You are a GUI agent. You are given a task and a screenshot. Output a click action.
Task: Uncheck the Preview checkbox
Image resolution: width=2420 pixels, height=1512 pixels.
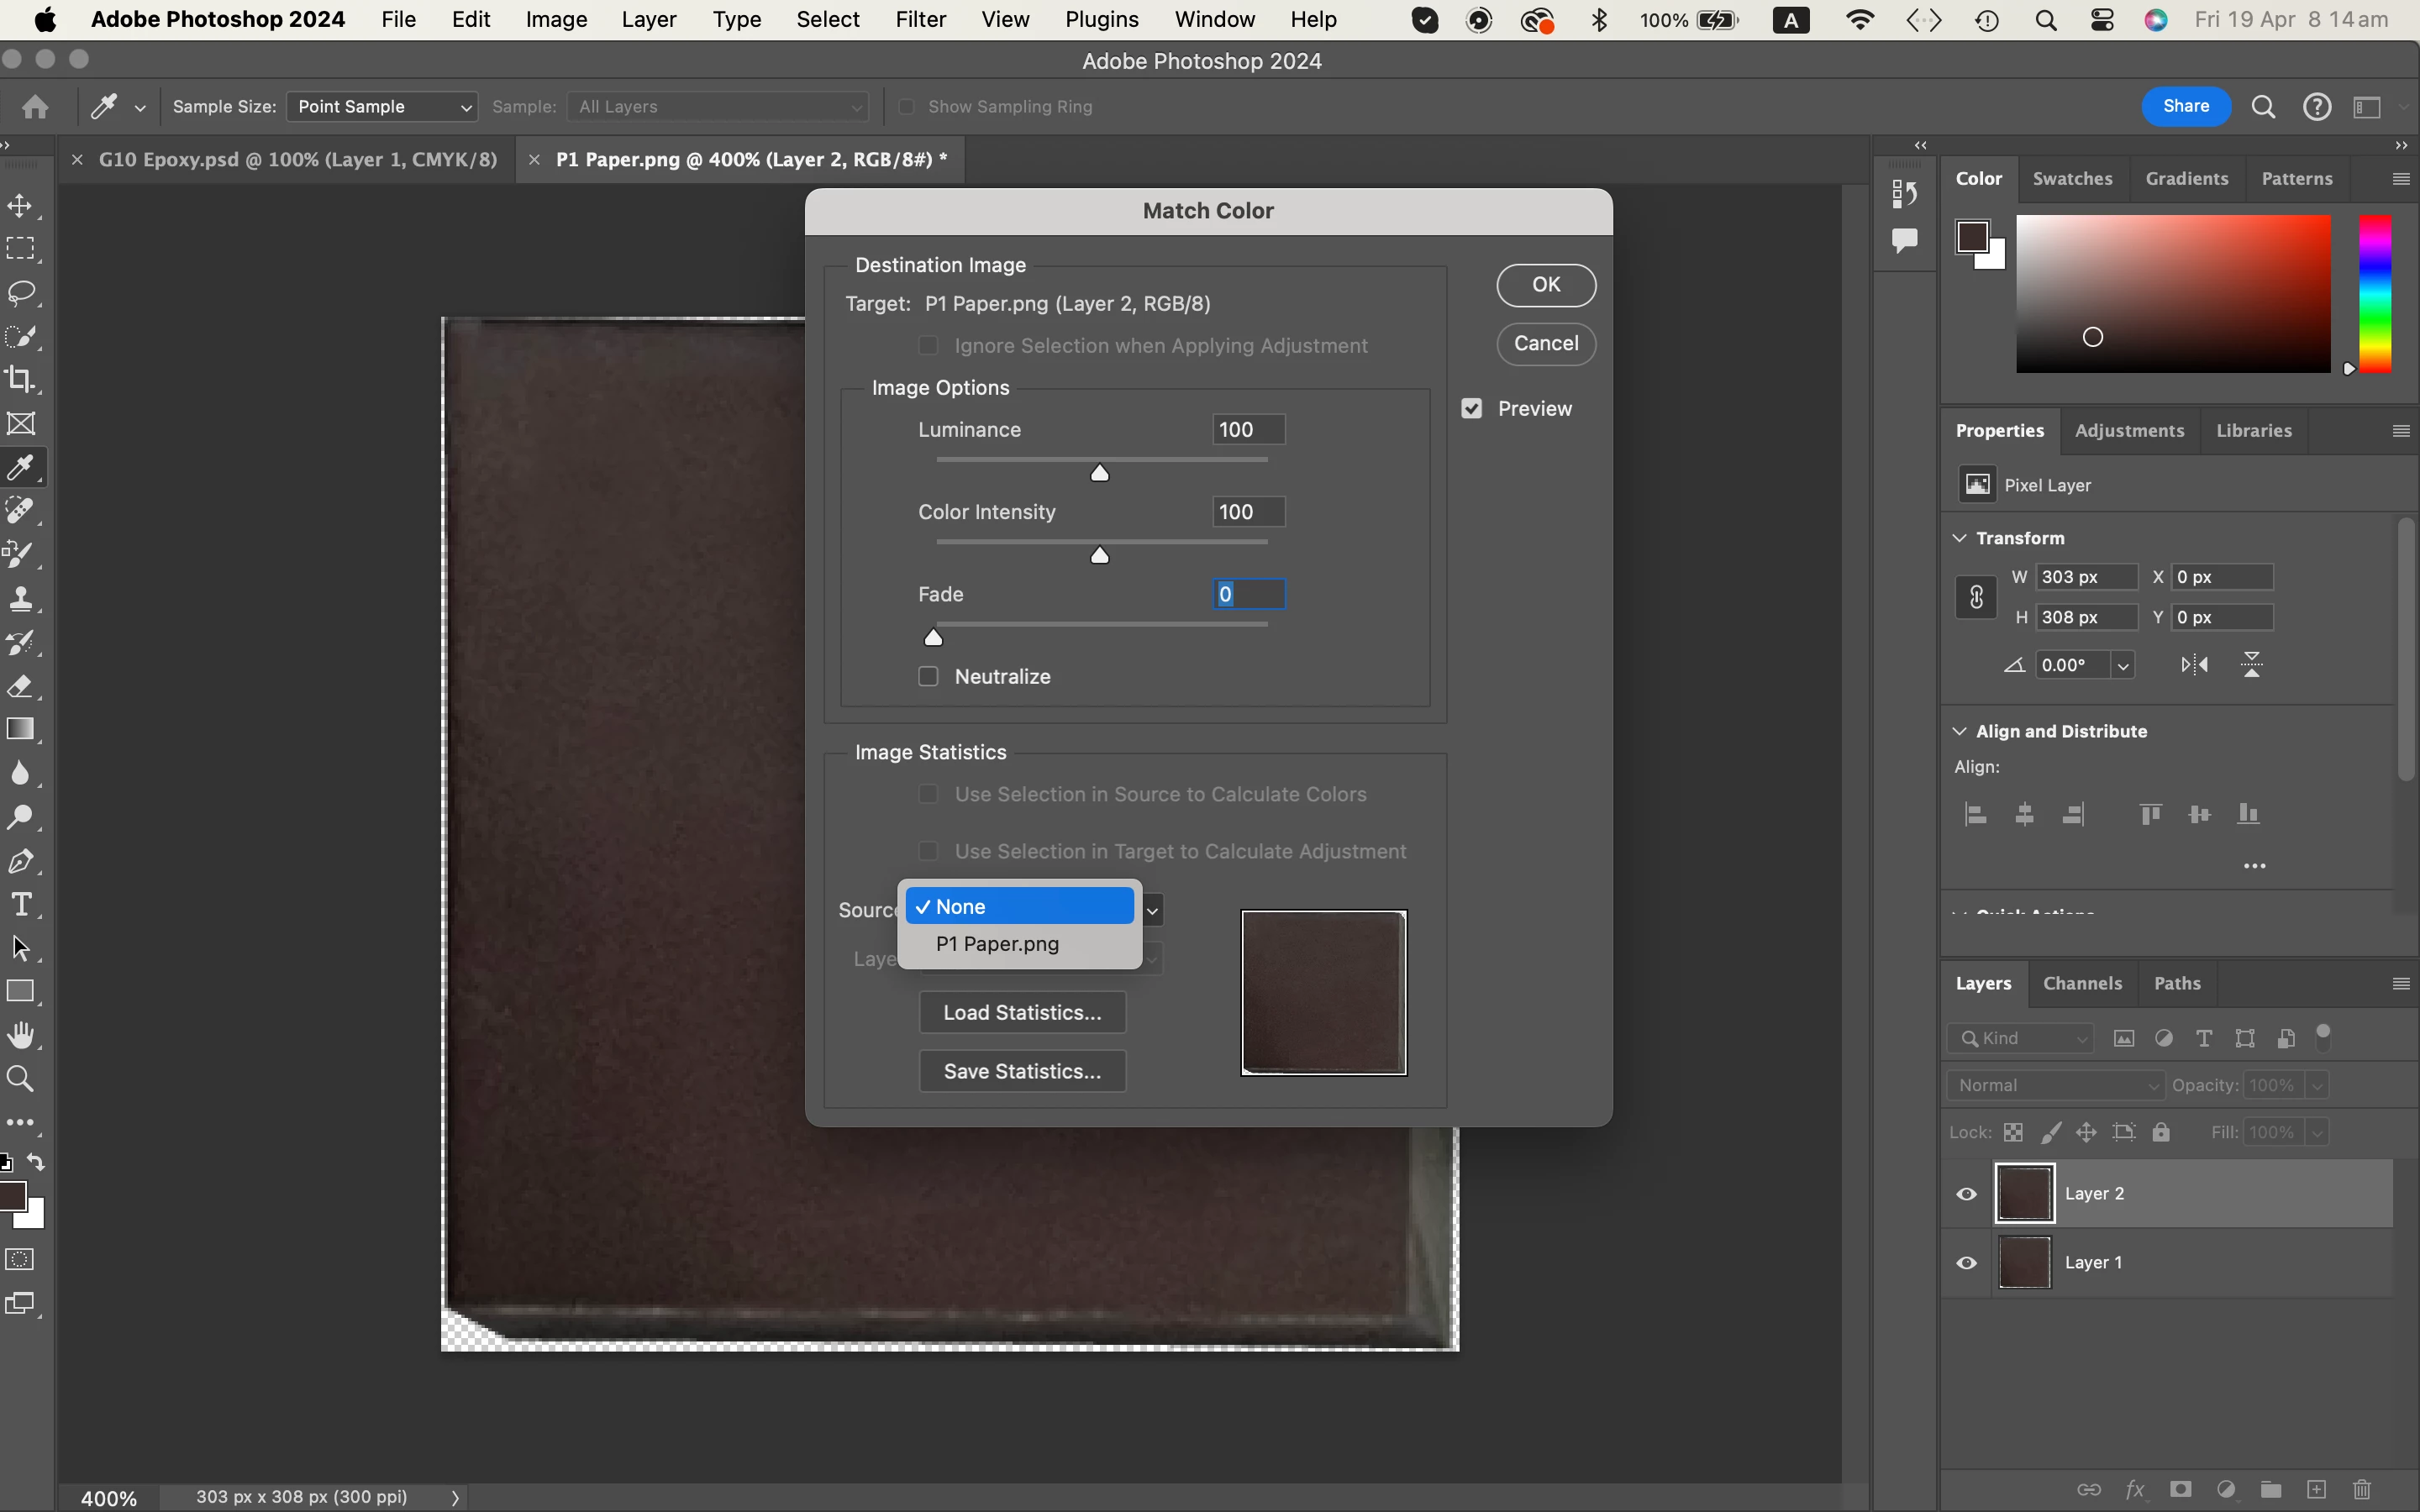click(1471, 409)
